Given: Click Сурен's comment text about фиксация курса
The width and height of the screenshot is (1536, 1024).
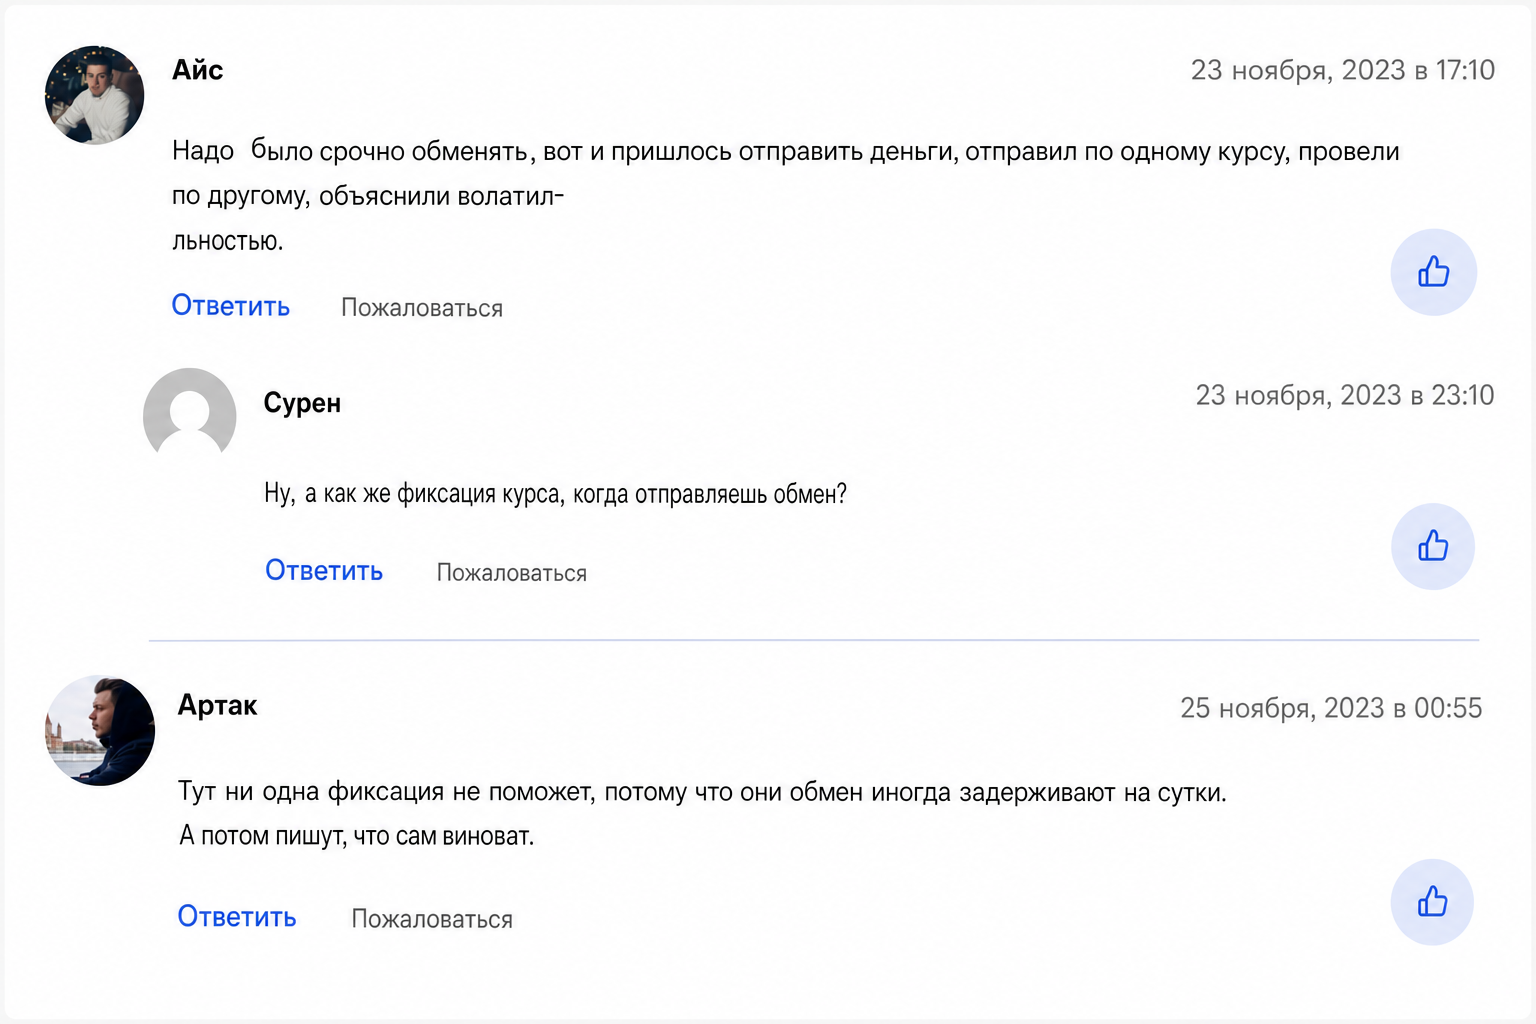Looking at the screenshot, I should click(555, 494).
